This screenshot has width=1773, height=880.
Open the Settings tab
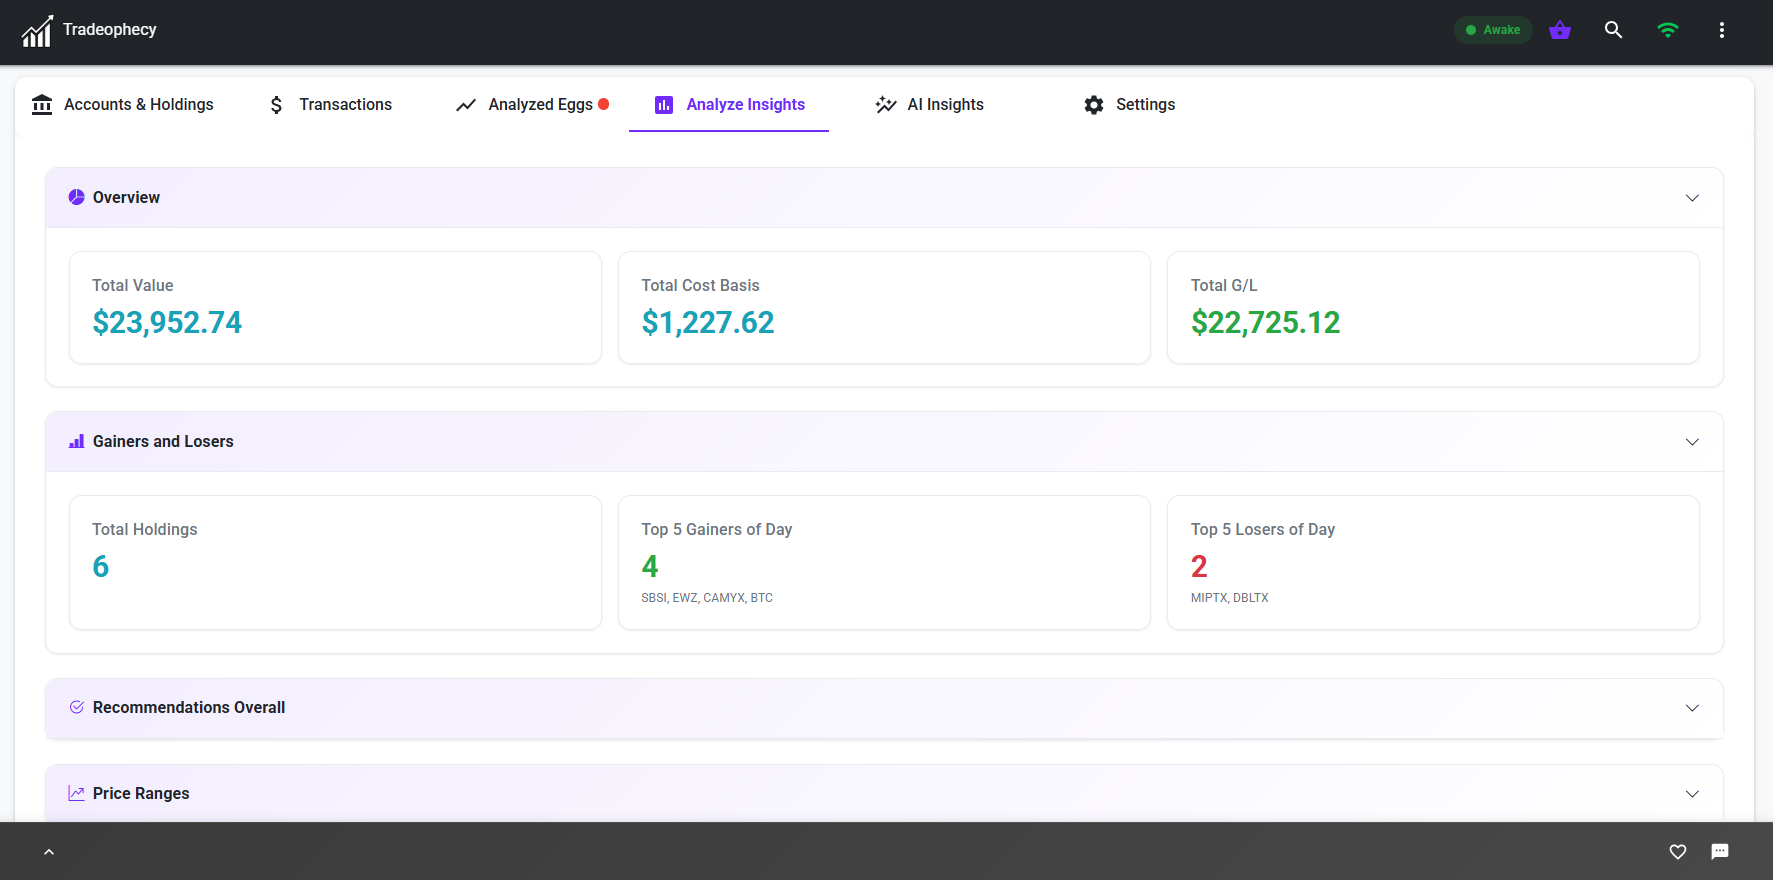pos(1130,105)
